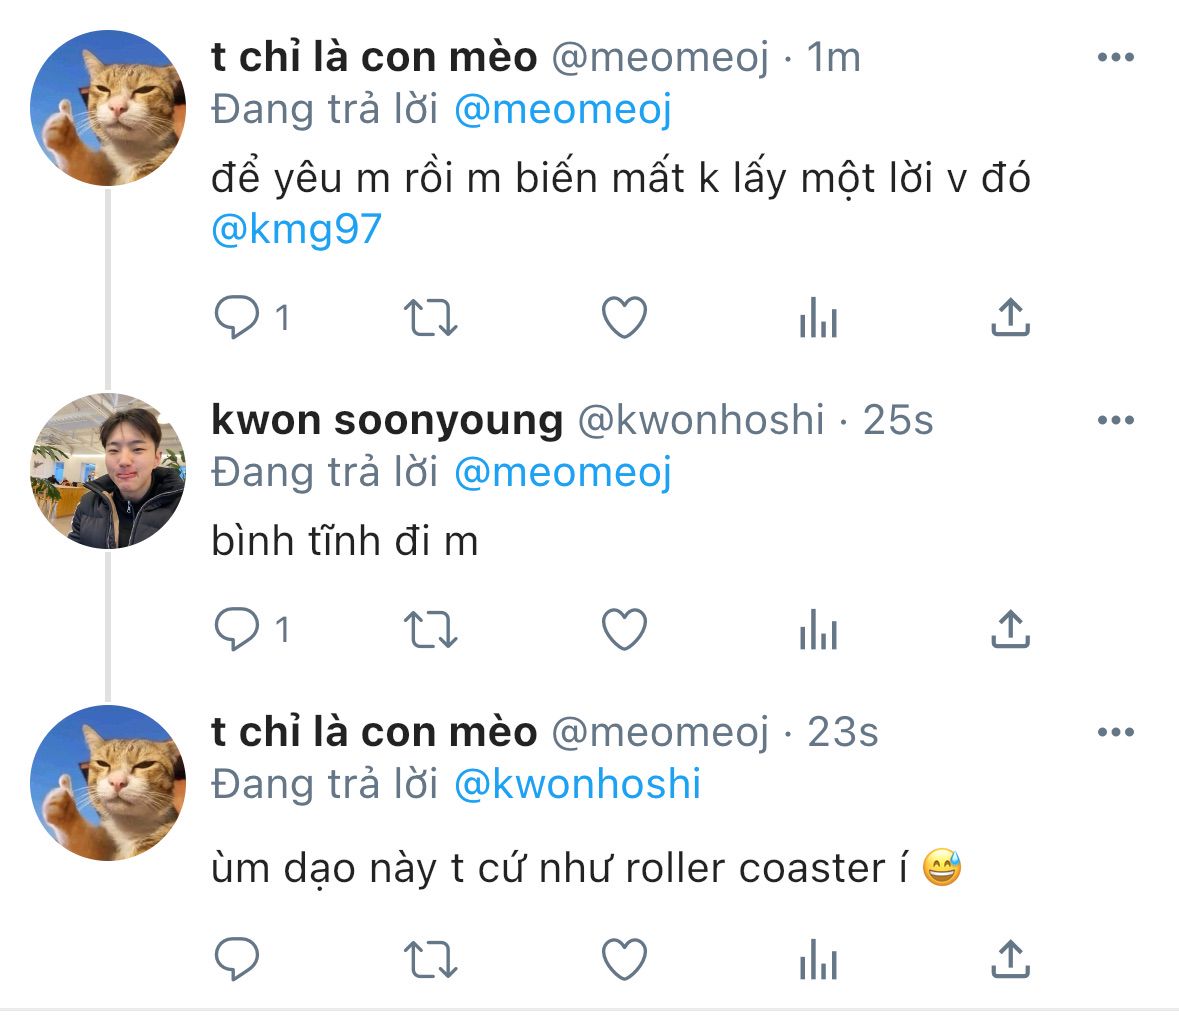Open kwon soonyoung's profile picture
Image resolution: width=1179 pixels, height=1019 pixels.
tap(108, 472)
